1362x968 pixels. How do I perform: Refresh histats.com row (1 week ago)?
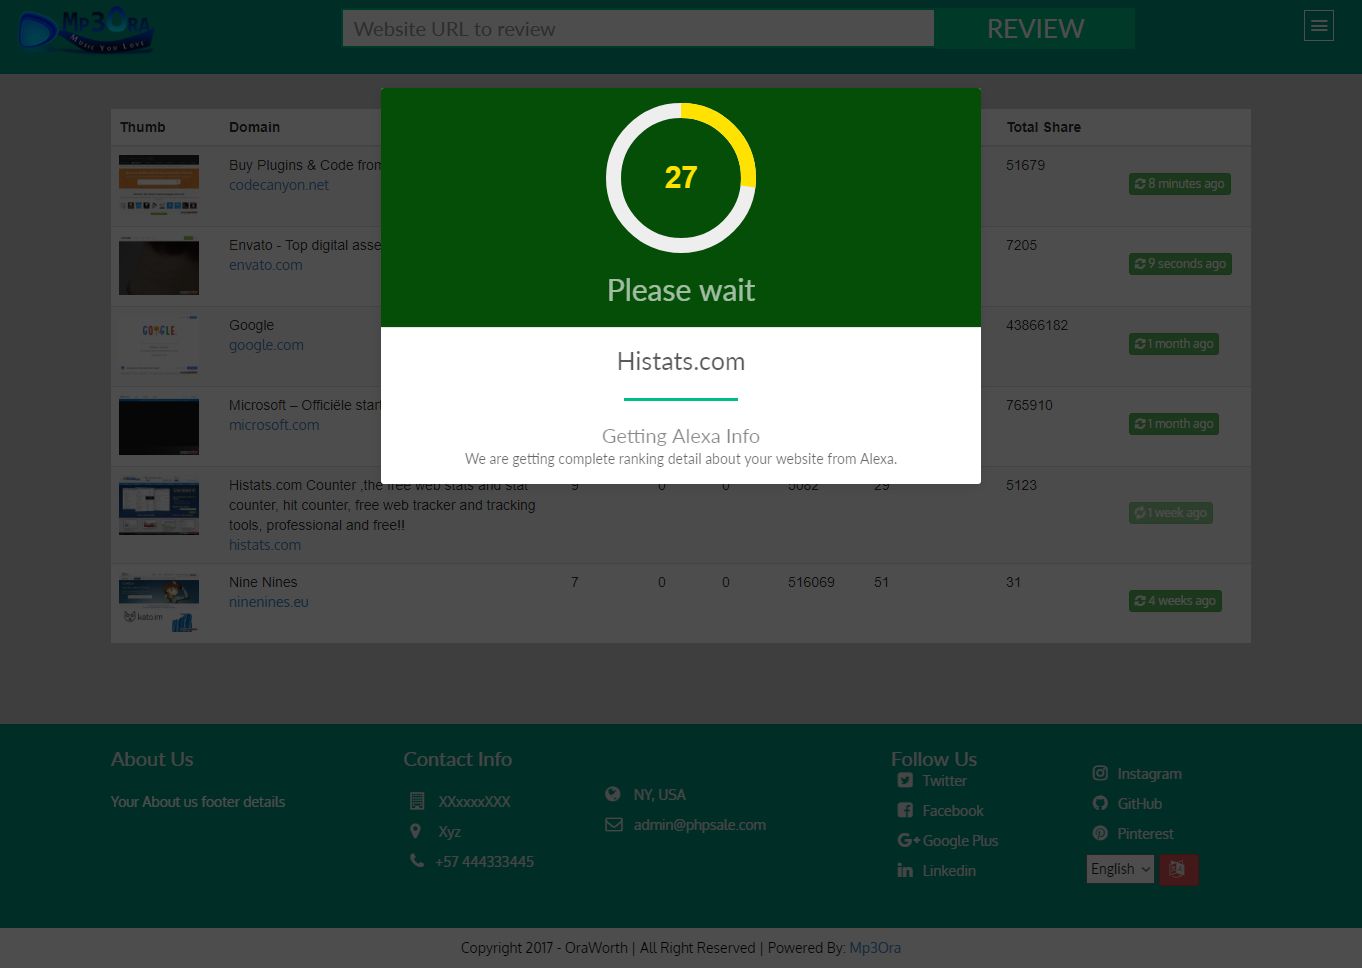tap(1171, 513)
